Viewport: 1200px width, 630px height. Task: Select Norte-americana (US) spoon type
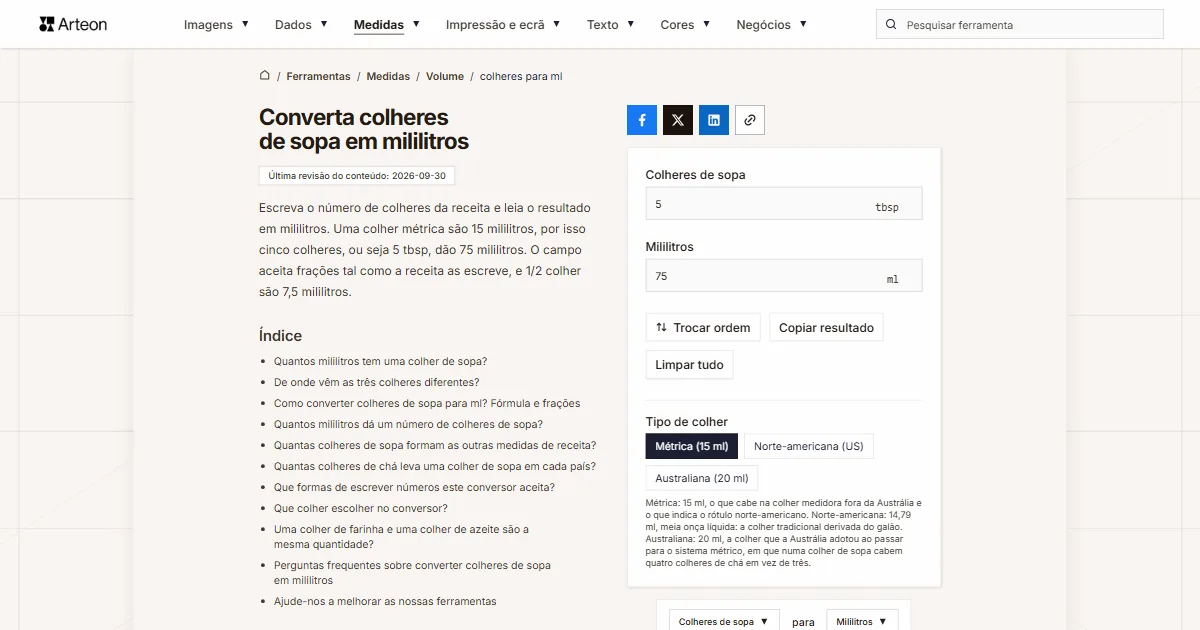(x=809, y=446)
